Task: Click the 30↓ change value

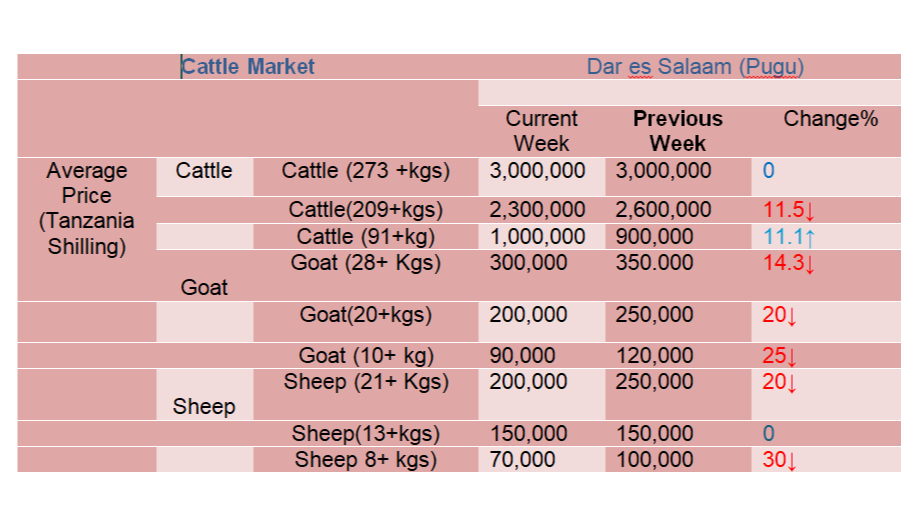Action: tap(779, 460)
